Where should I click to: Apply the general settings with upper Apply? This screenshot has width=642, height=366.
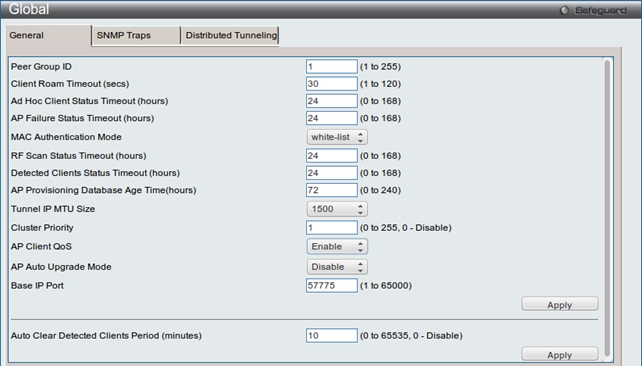pyautogui.click(x=559, y=304)
